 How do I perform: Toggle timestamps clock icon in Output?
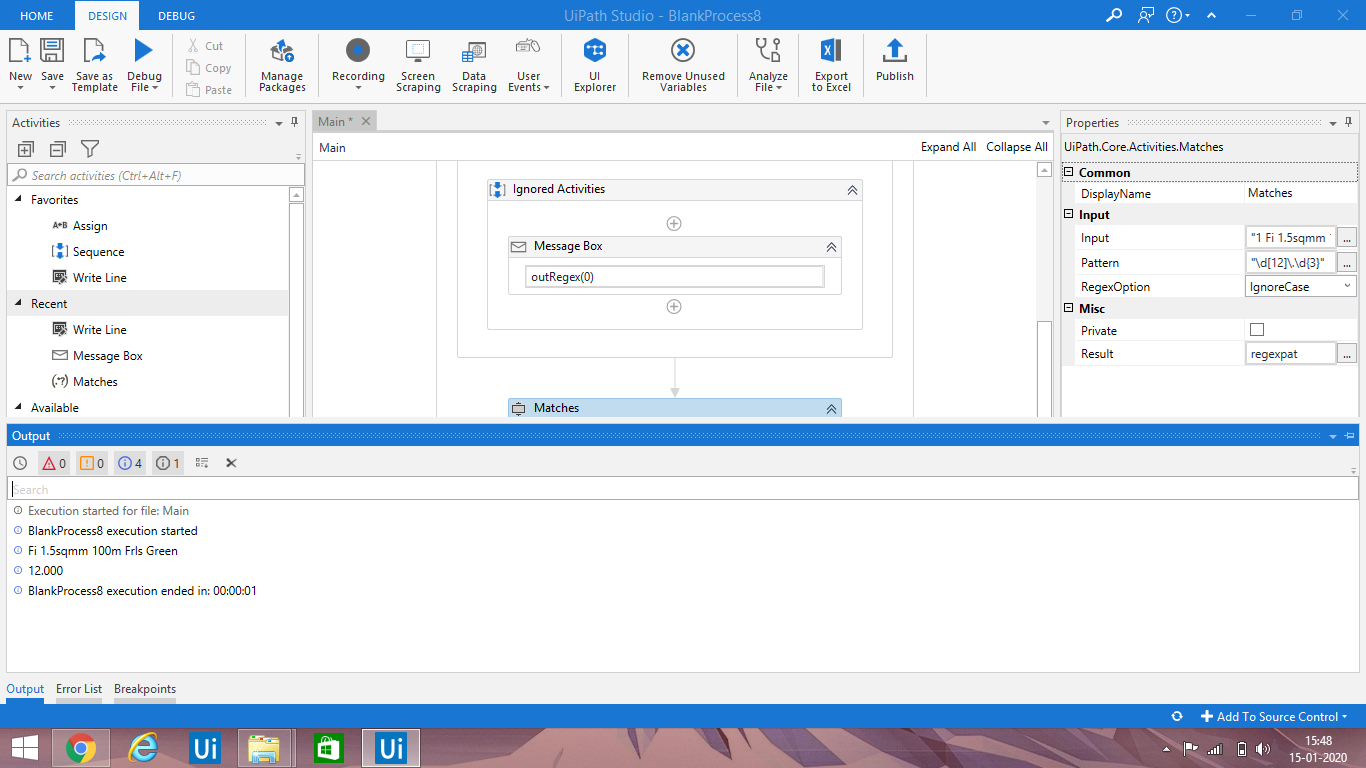[20, 463]
